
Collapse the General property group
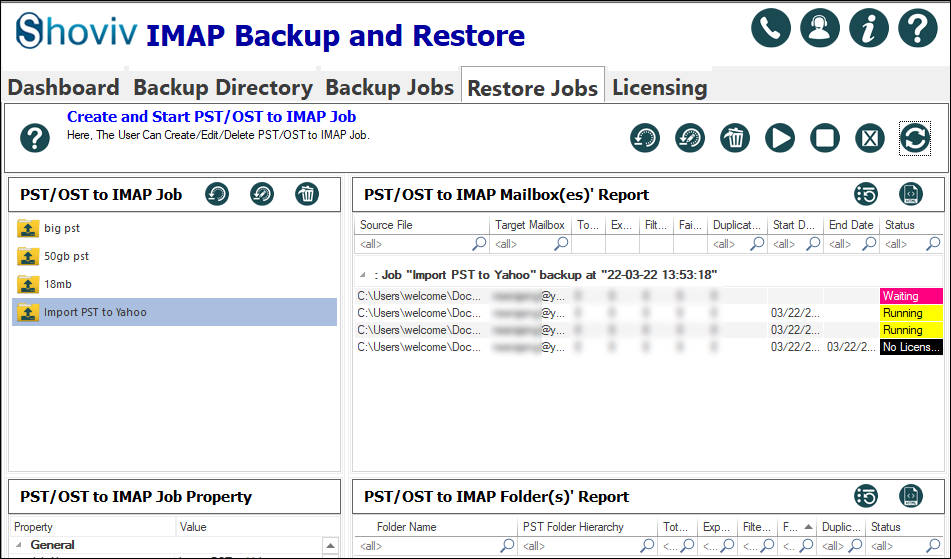[x=18, y=545]
